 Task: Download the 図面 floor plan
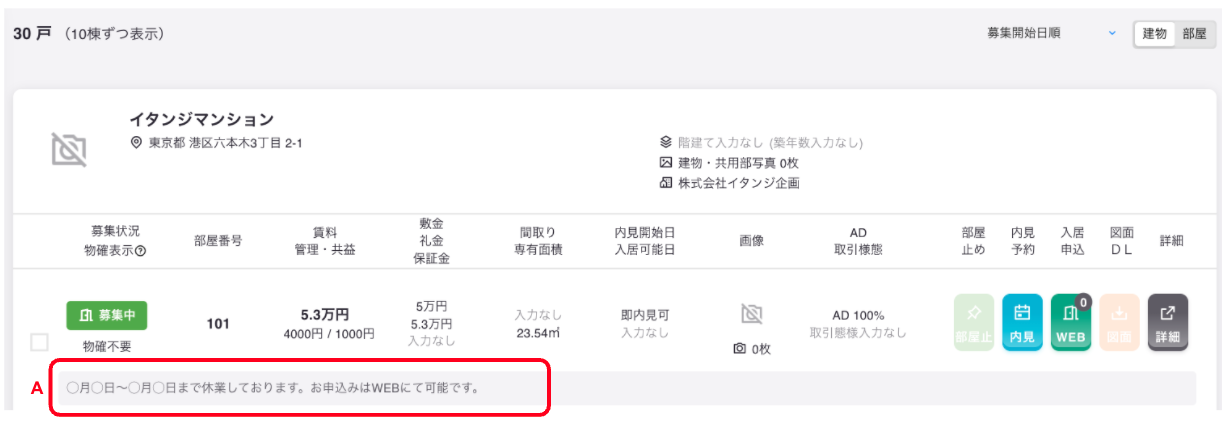1119,322
